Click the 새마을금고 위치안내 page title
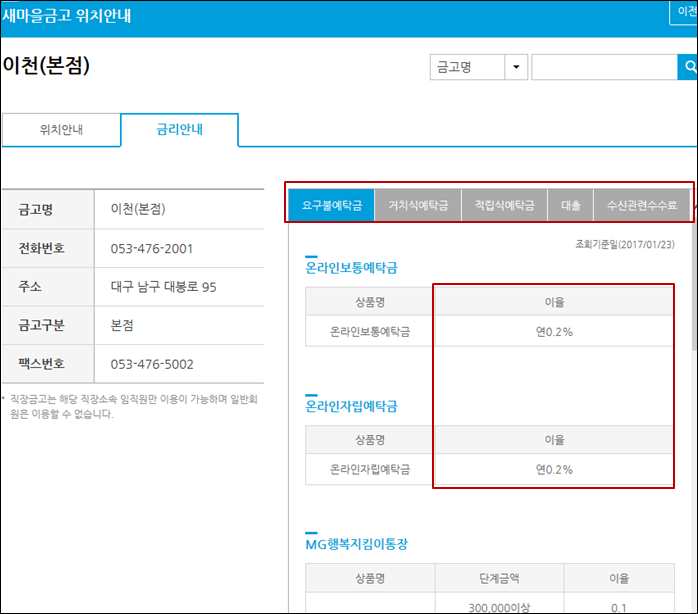Screen dimensions: 698x614 [66, 16]
